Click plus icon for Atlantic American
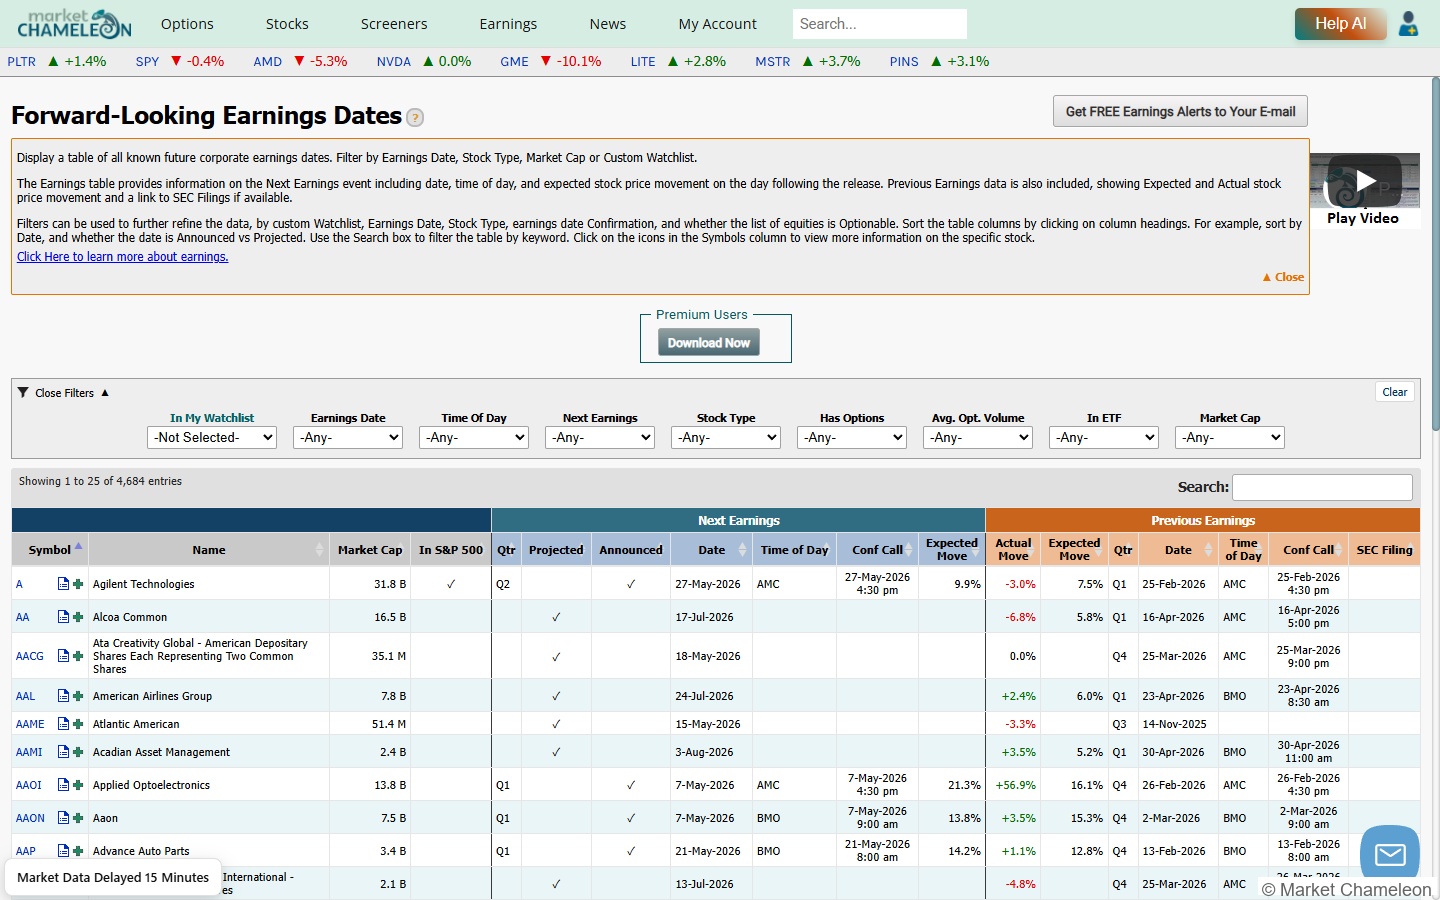 pyautogui.click(x=78, y=724)
